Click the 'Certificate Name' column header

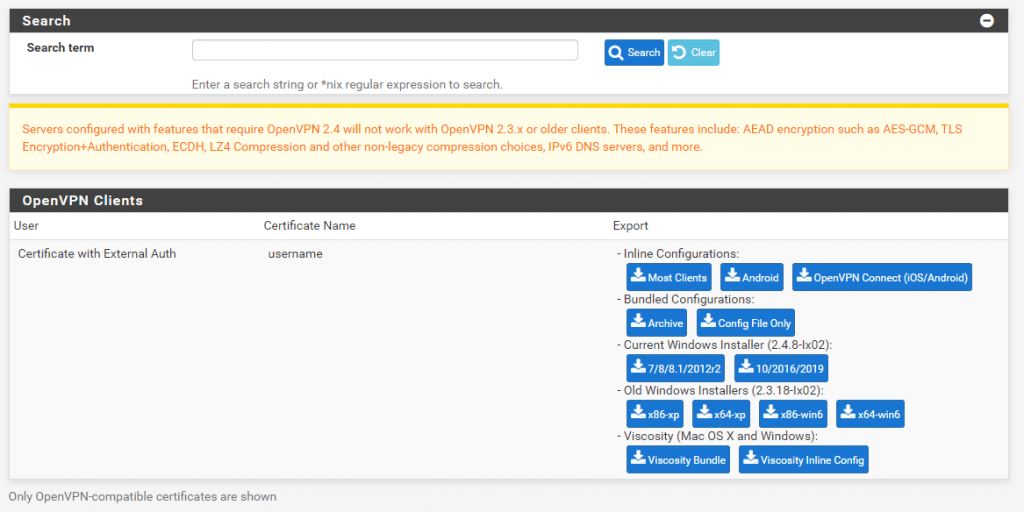click(x=310, y=226)
